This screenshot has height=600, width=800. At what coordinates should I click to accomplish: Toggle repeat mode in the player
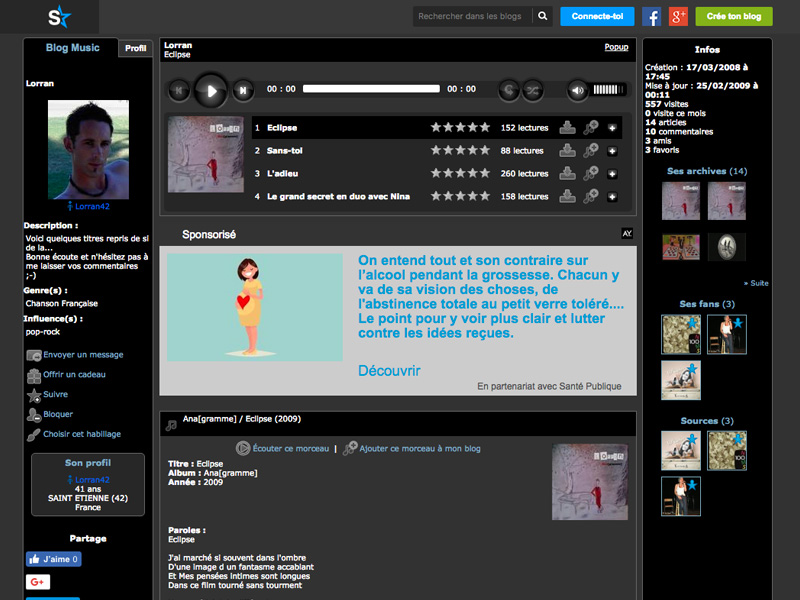(508, 90)
